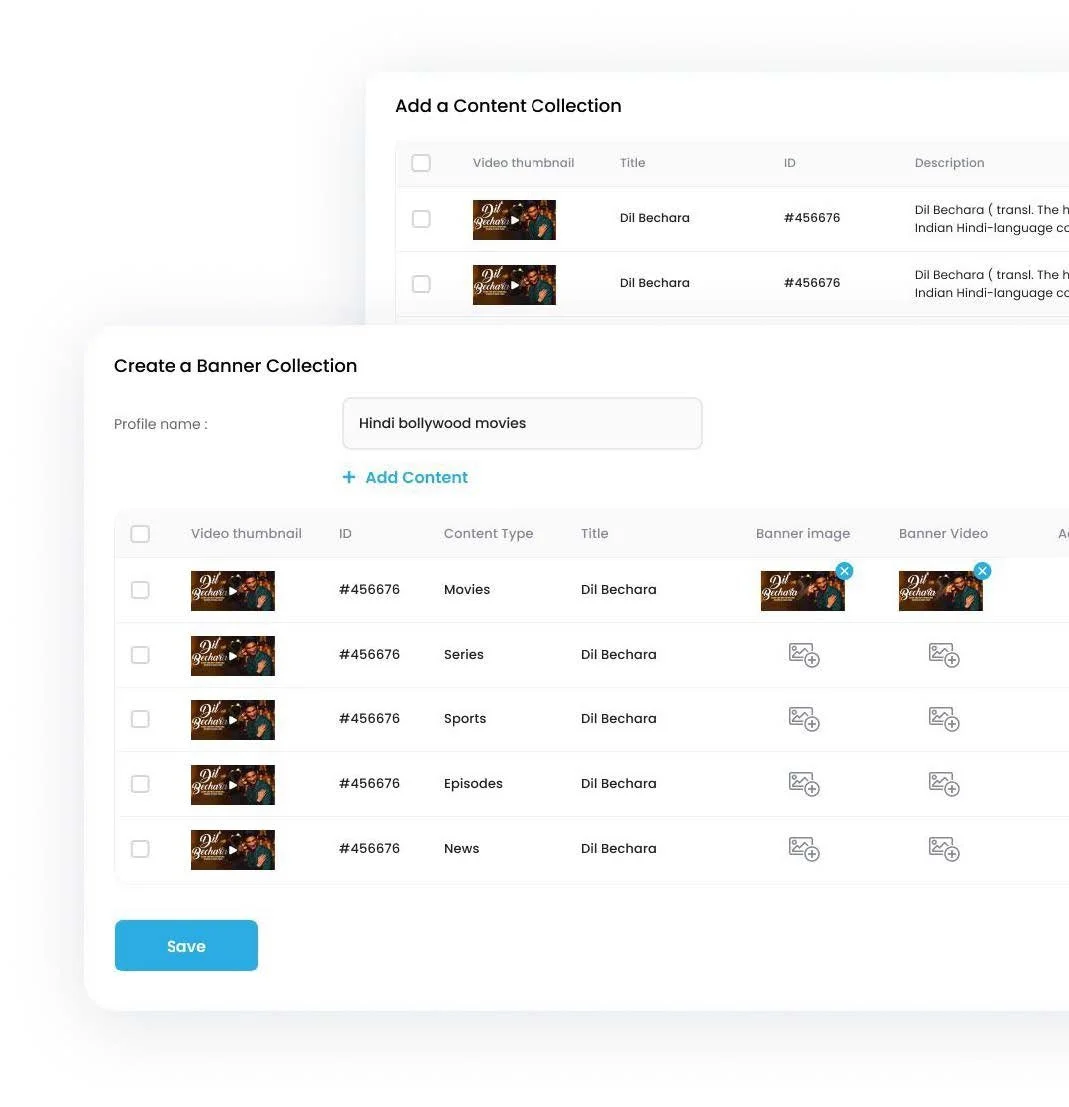Add a banner image for the Episodes row
The image size is (1069, 1107).
[x=804, y=784]
